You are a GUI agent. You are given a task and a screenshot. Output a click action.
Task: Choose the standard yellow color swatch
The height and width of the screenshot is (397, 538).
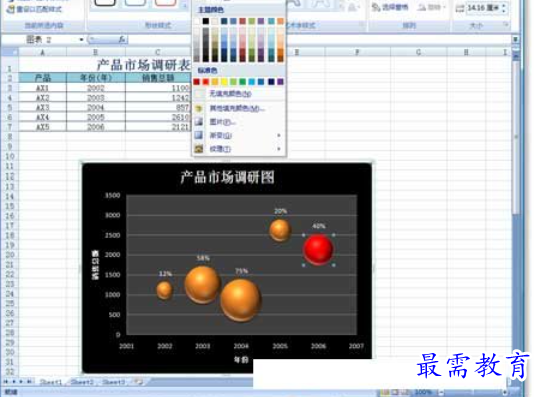point(224,82)
